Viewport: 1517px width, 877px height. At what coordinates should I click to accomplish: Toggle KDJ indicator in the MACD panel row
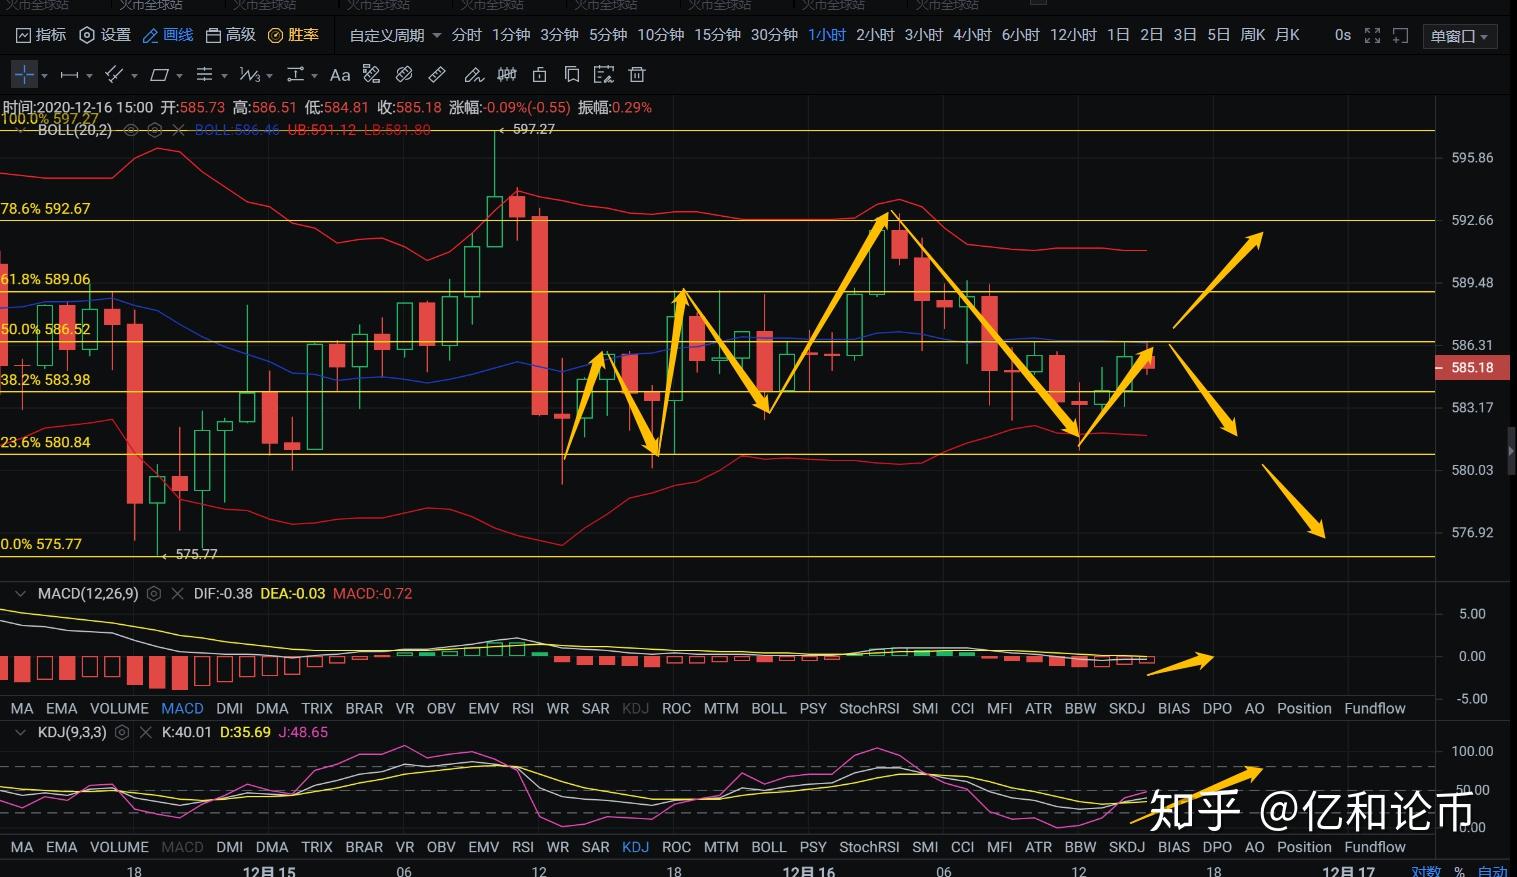point(635,708)
